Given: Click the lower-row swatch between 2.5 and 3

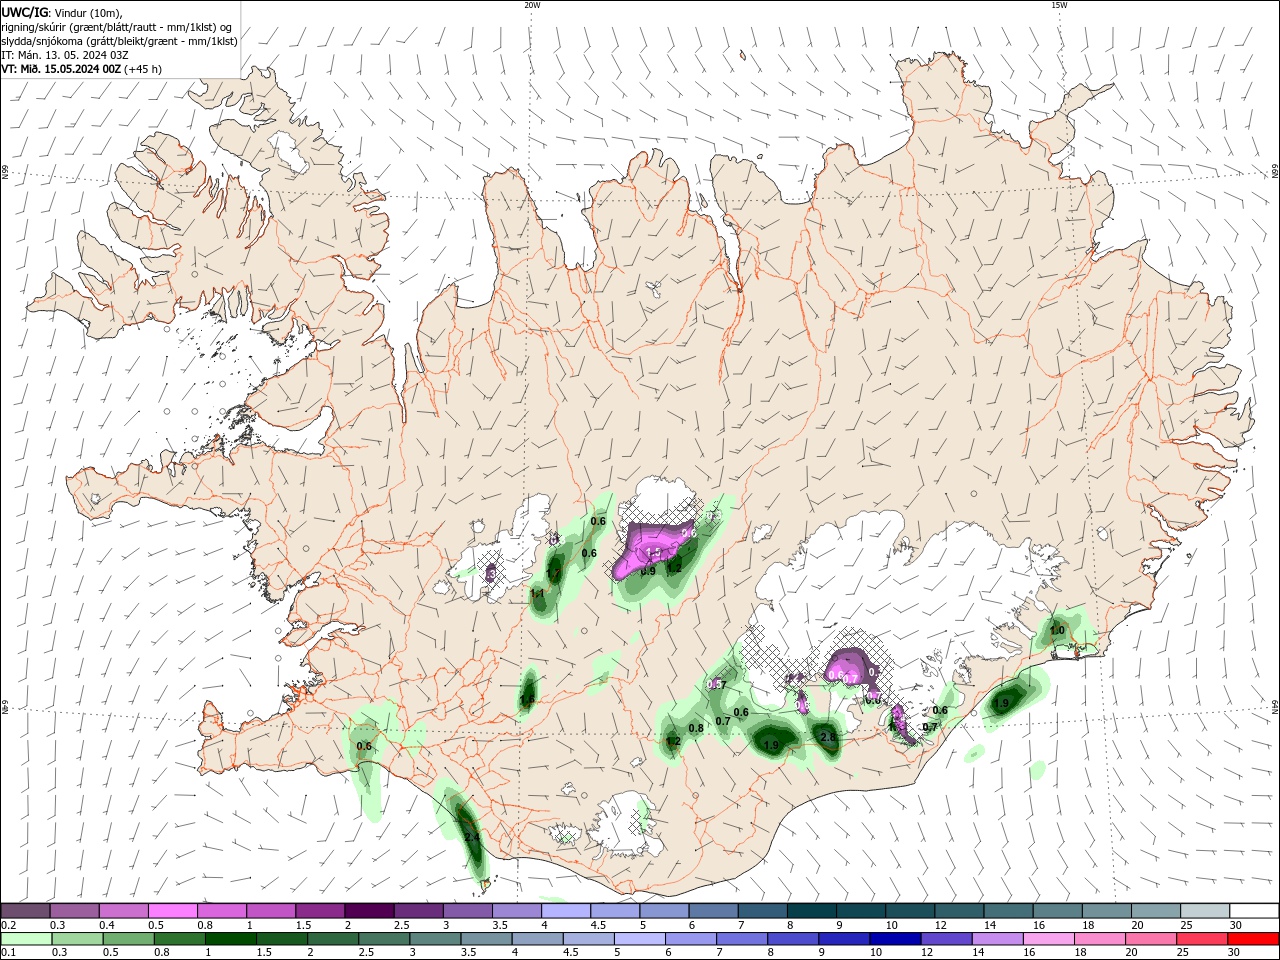Looking at the screenshot, I should point(384,939).
